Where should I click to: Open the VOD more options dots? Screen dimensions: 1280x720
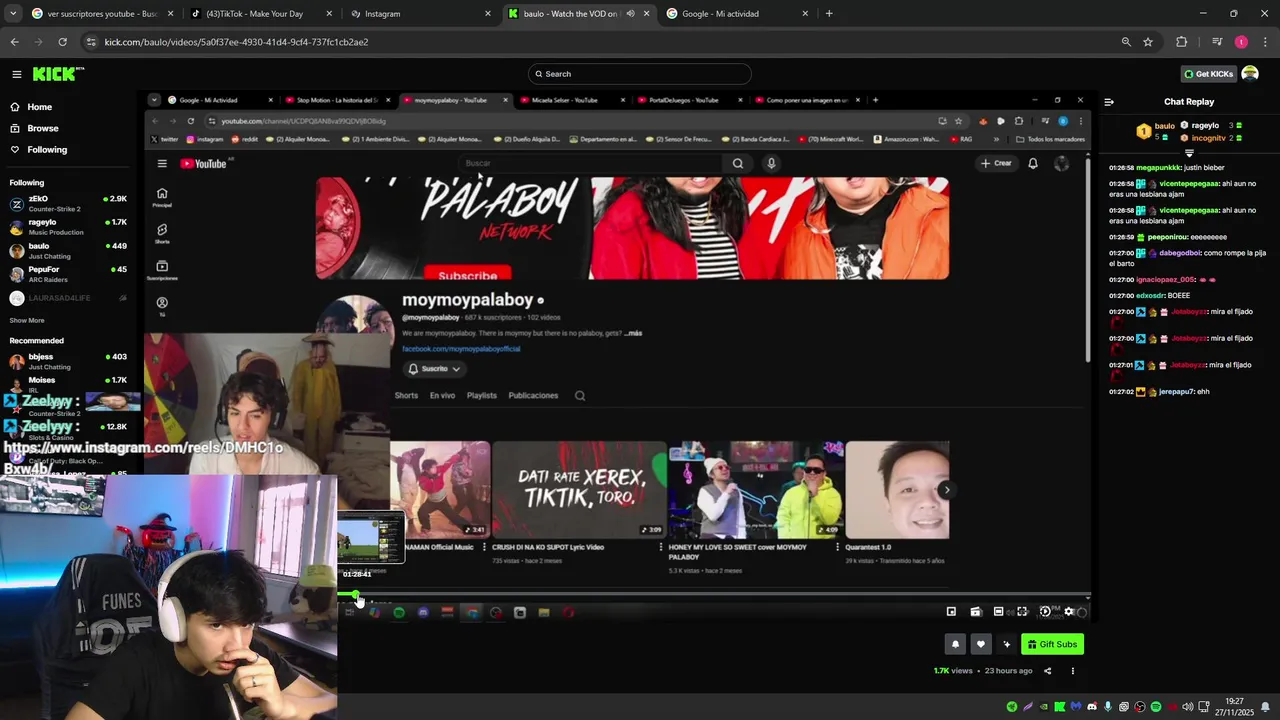coord(1073,671)
